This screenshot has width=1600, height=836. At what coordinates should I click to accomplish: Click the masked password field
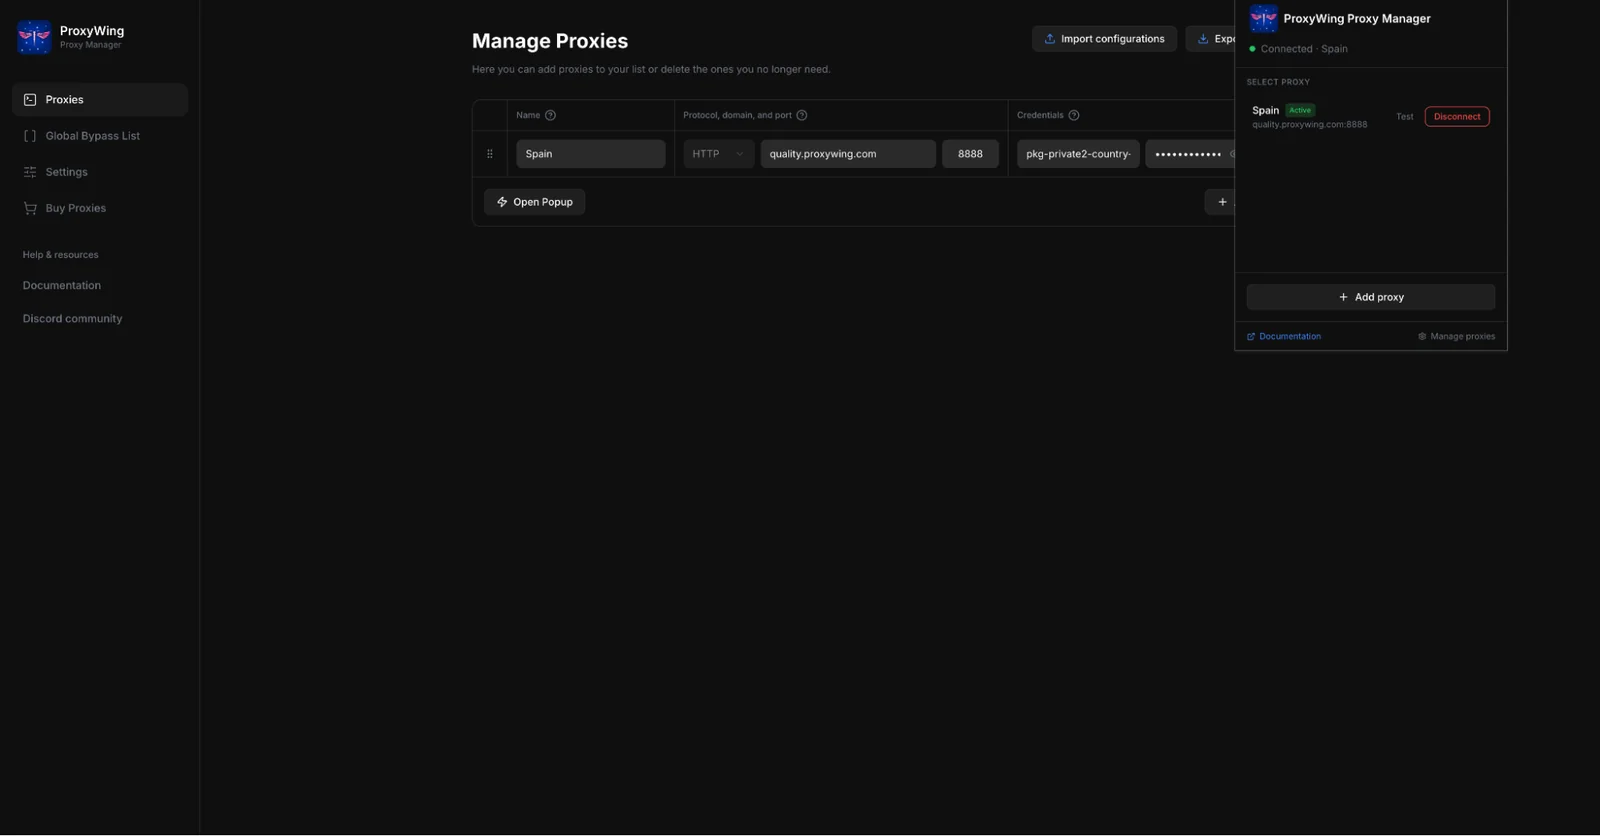point(1190,154)
